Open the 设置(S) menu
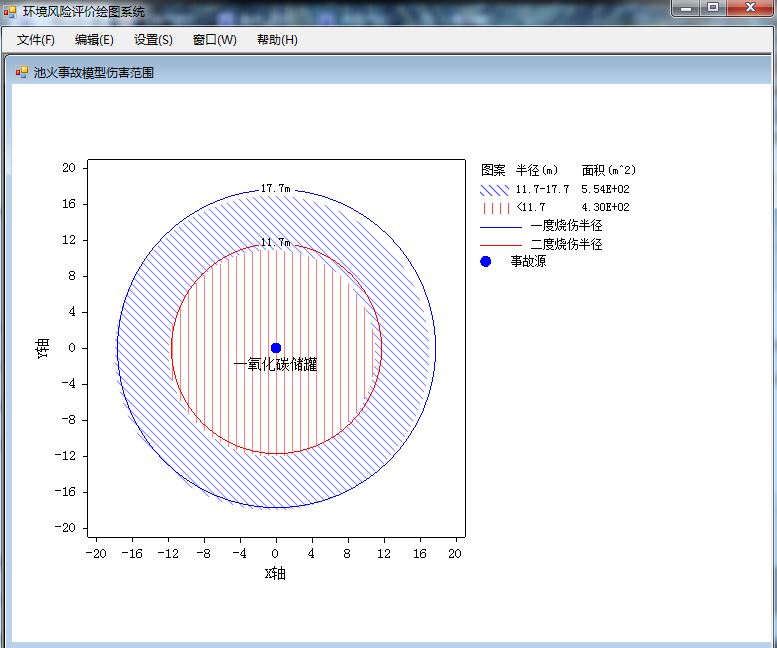The width and height of the screenshot is (777, 648). pos(153,40)
